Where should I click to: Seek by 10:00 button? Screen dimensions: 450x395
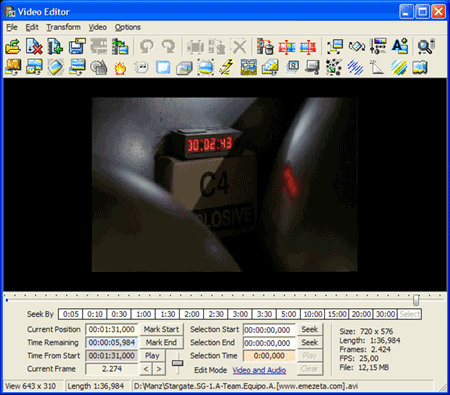313,314
